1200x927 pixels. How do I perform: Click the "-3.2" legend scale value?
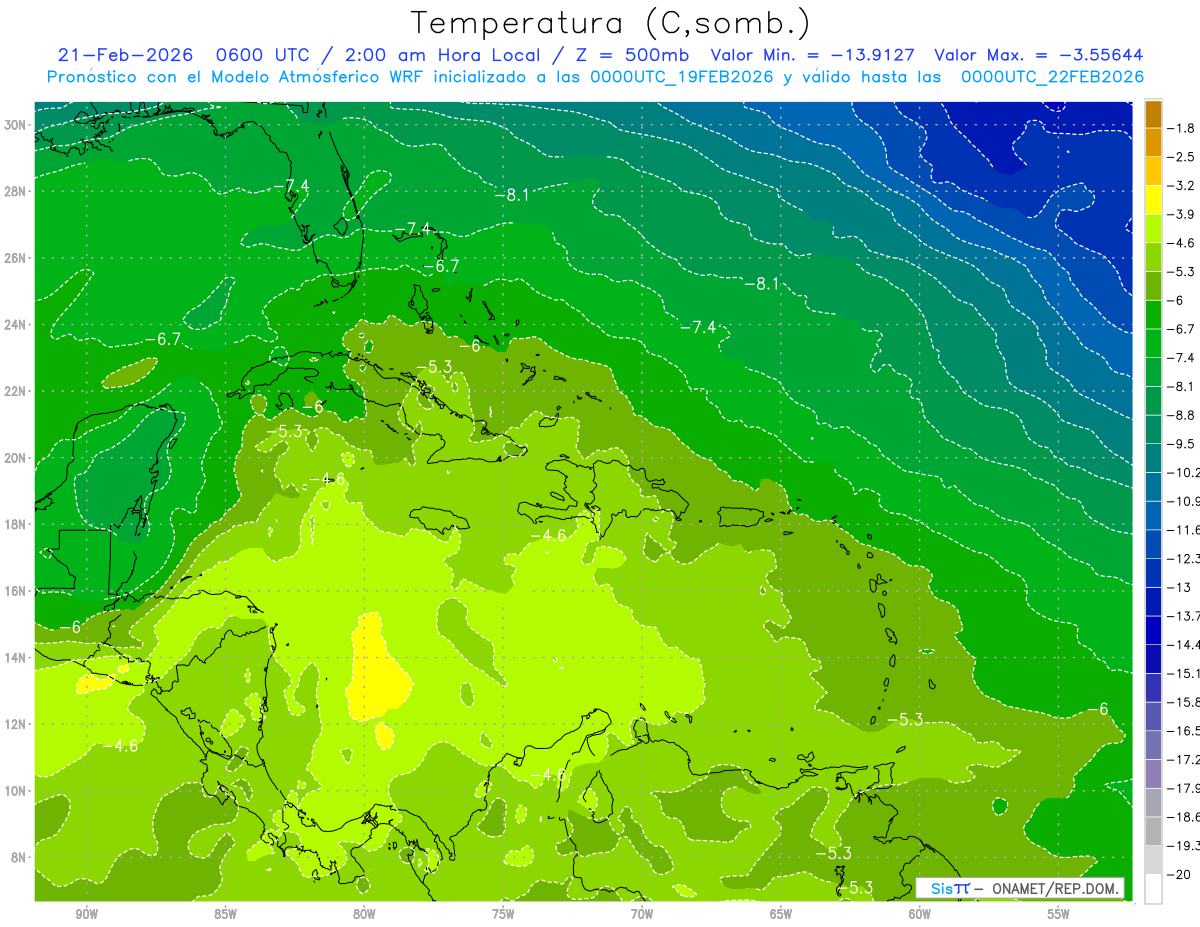(1182, 186)
